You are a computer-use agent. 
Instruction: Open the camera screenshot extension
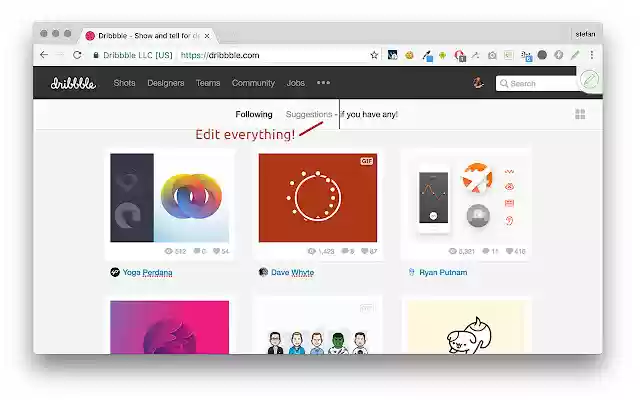point(492,55)
